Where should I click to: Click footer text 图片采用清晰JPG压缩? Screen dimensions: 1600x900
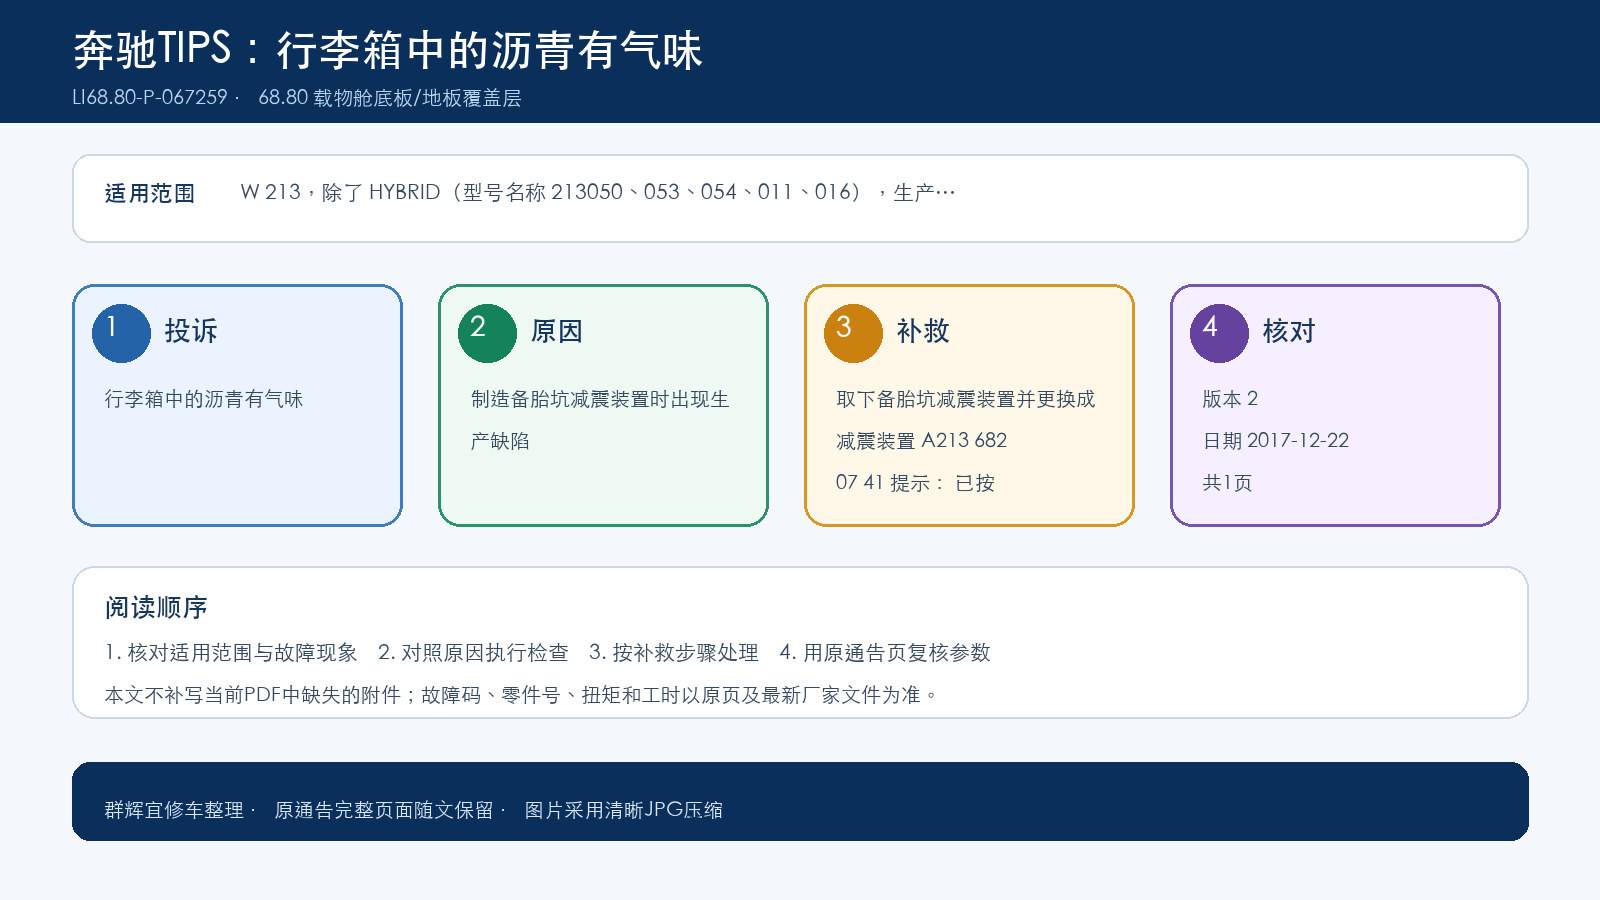pyautogui.click(x=624, y=810)
